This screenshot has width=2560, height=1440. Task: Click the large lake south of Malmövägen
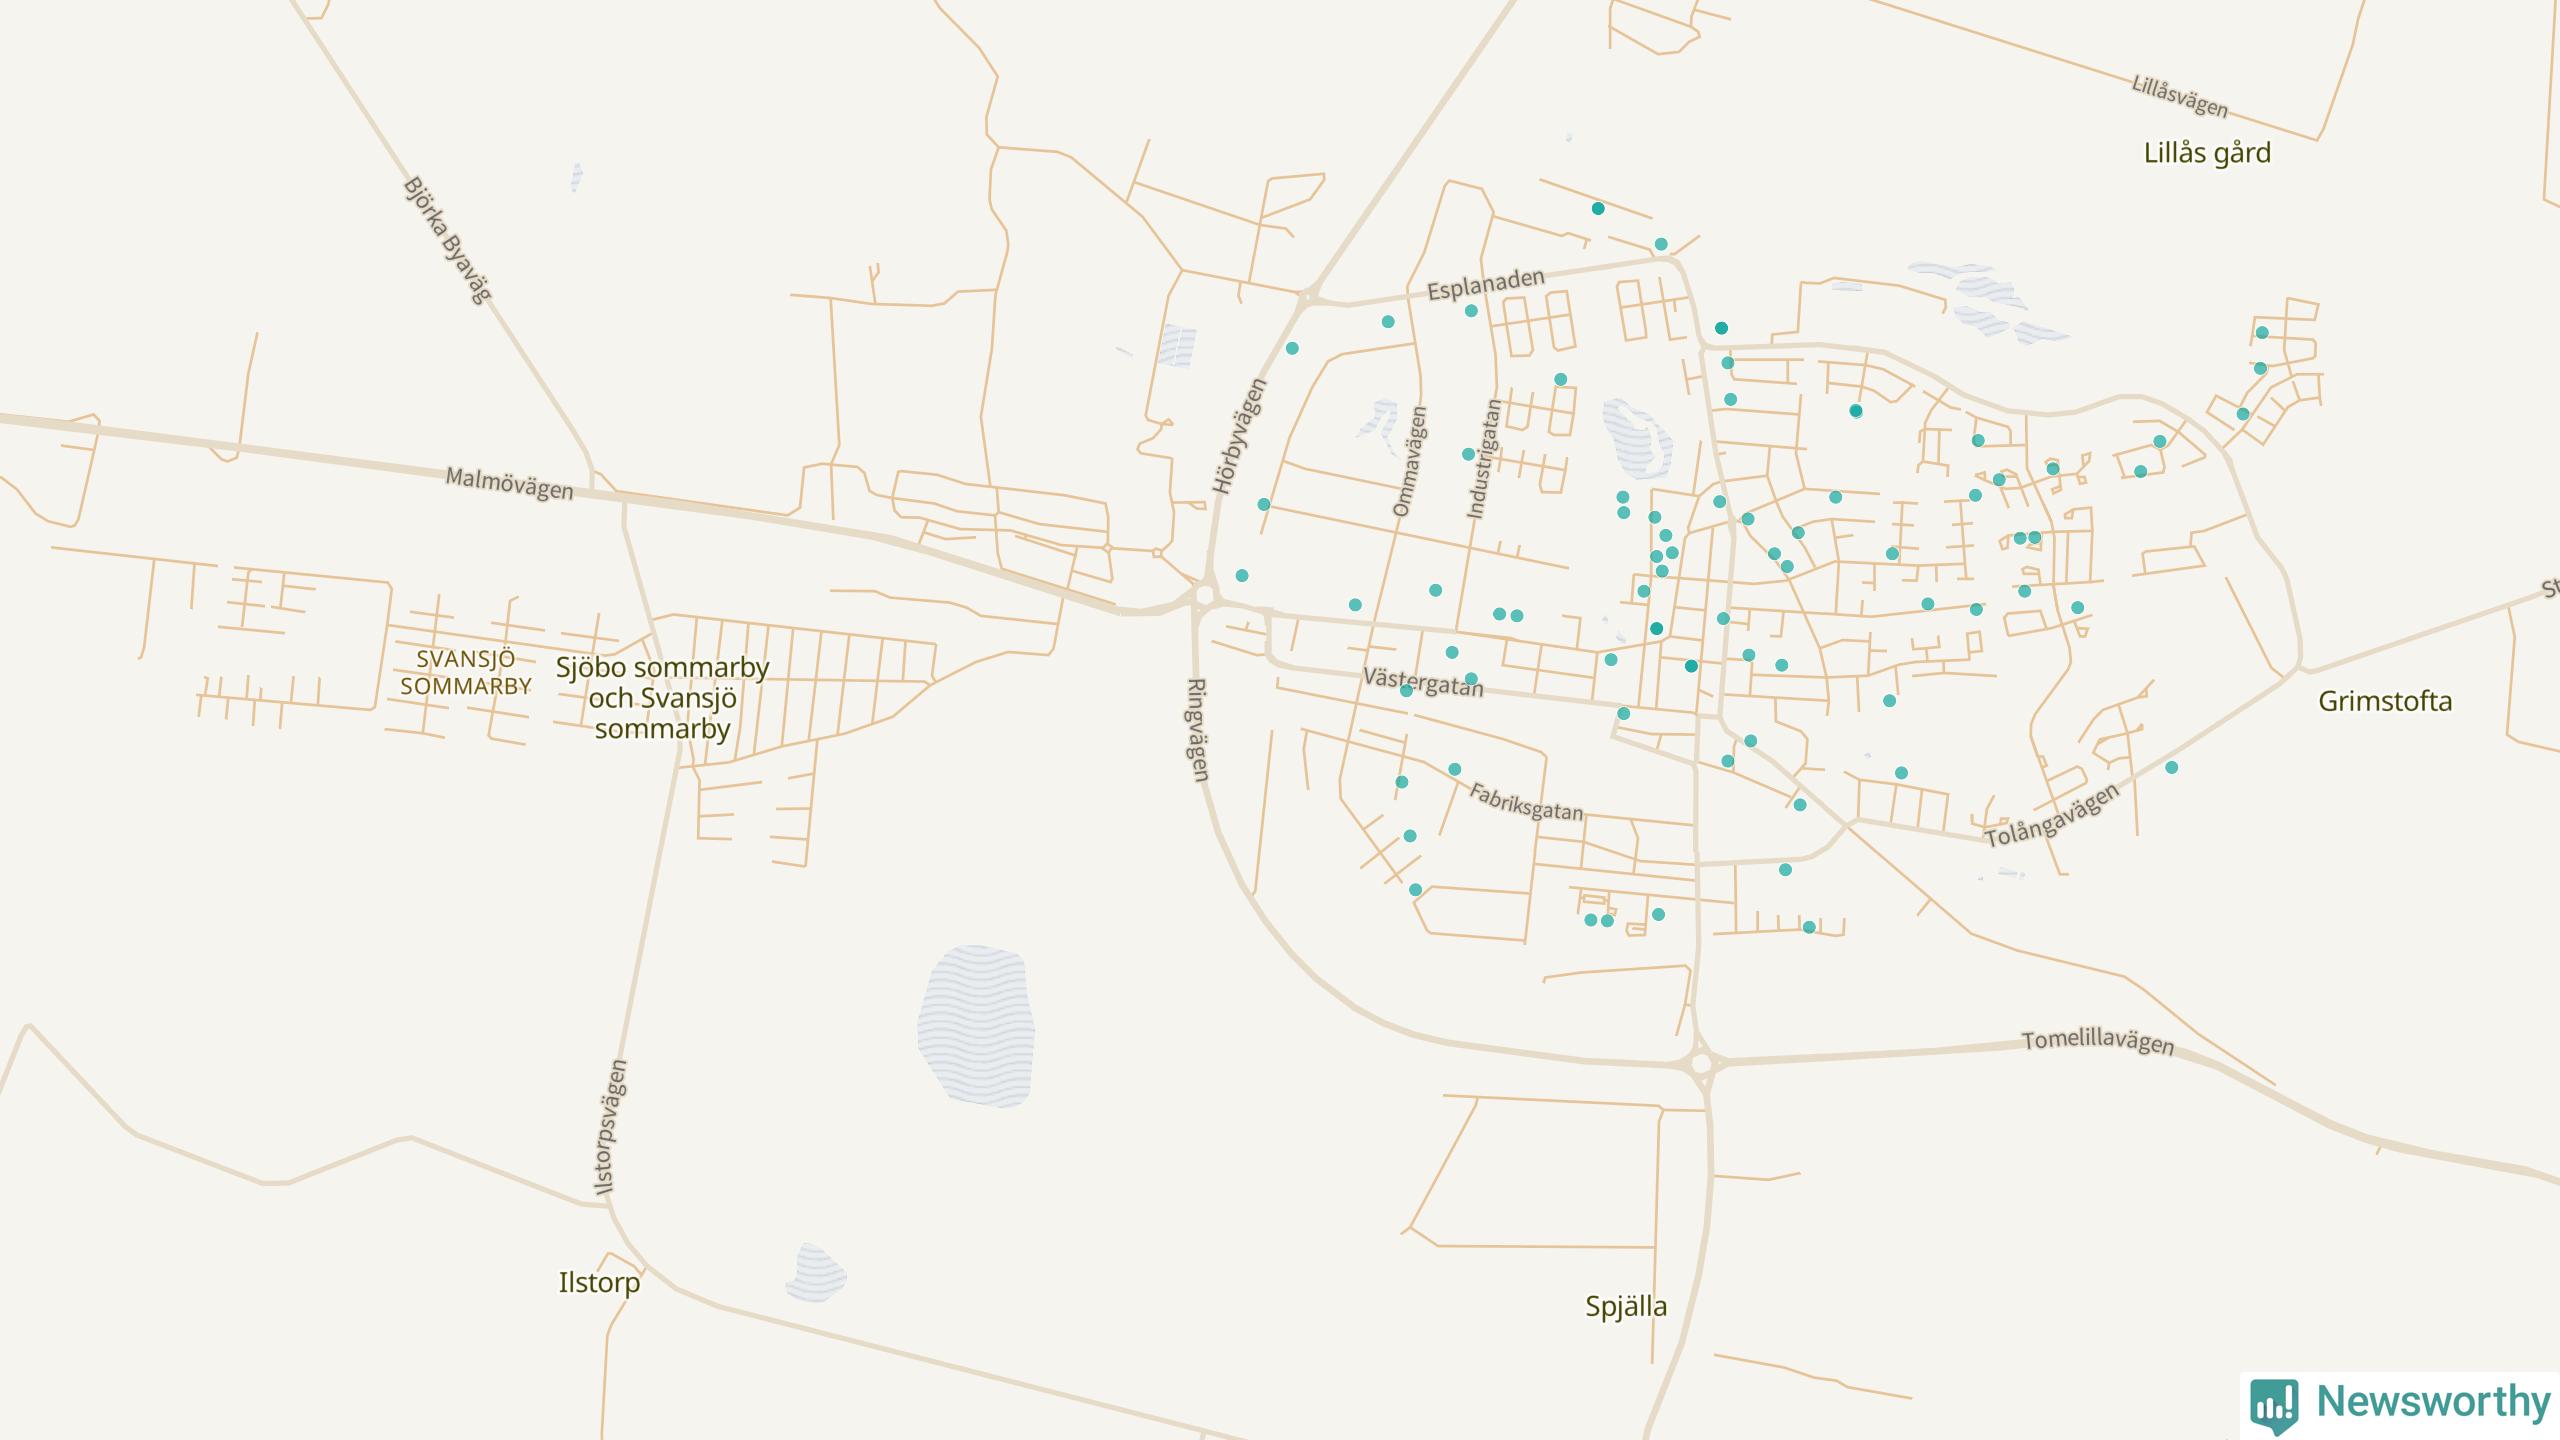[x=976, y=1026]
